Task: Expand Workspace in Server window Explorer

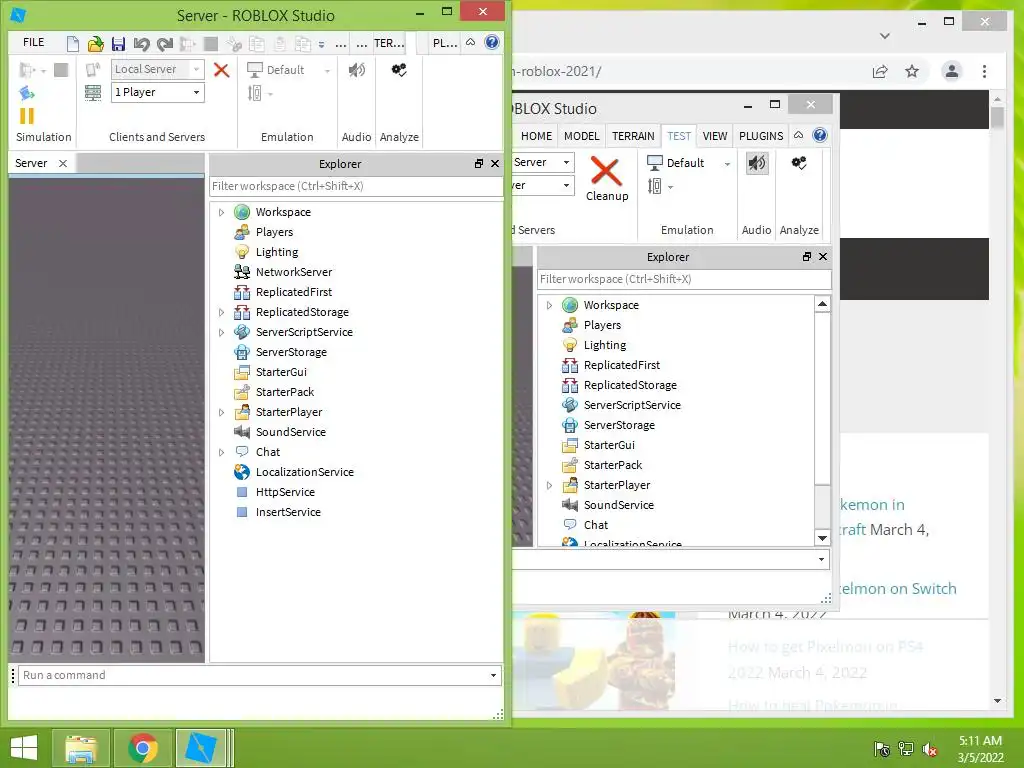Action: click(x=221, y=212)
